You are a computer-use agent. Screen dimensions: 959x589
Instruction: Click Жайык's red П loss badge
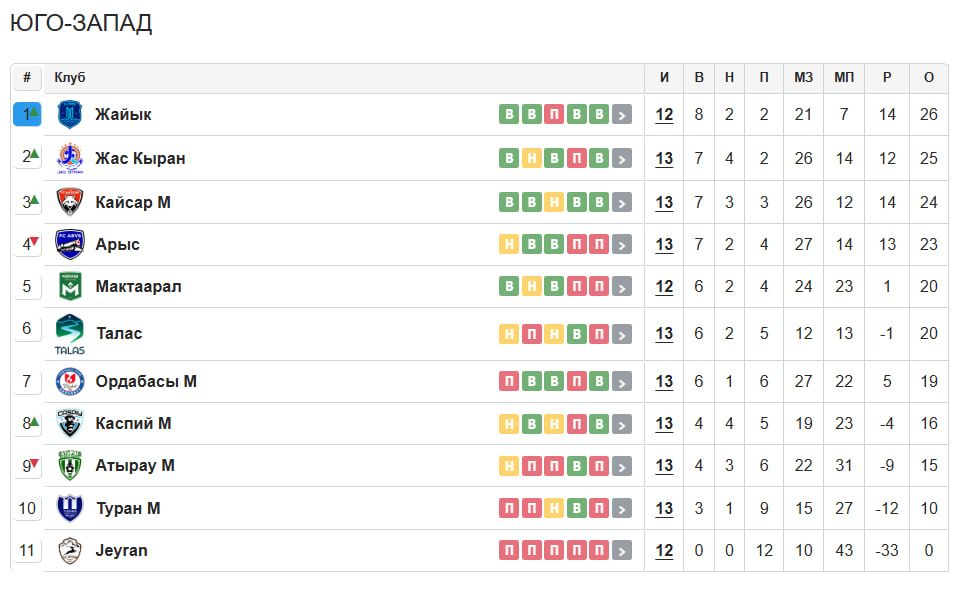pyautogui.click(x=554, y=114)
